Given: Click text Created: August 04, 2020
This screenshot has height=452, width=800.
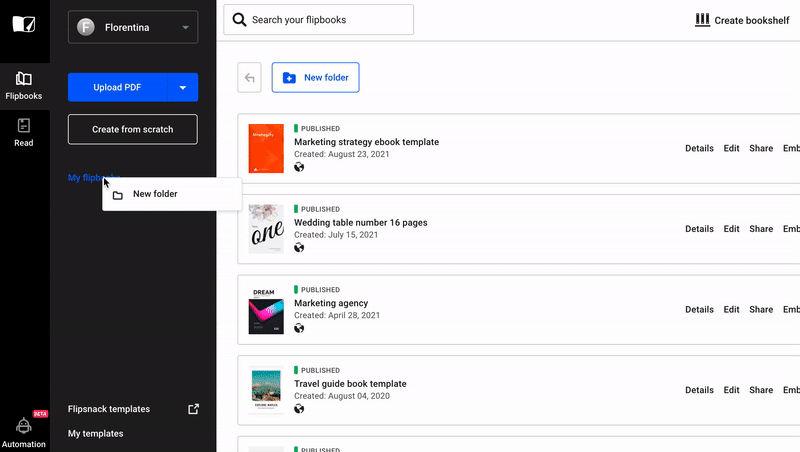Looking at the screenshot, I should coord(342,396).
